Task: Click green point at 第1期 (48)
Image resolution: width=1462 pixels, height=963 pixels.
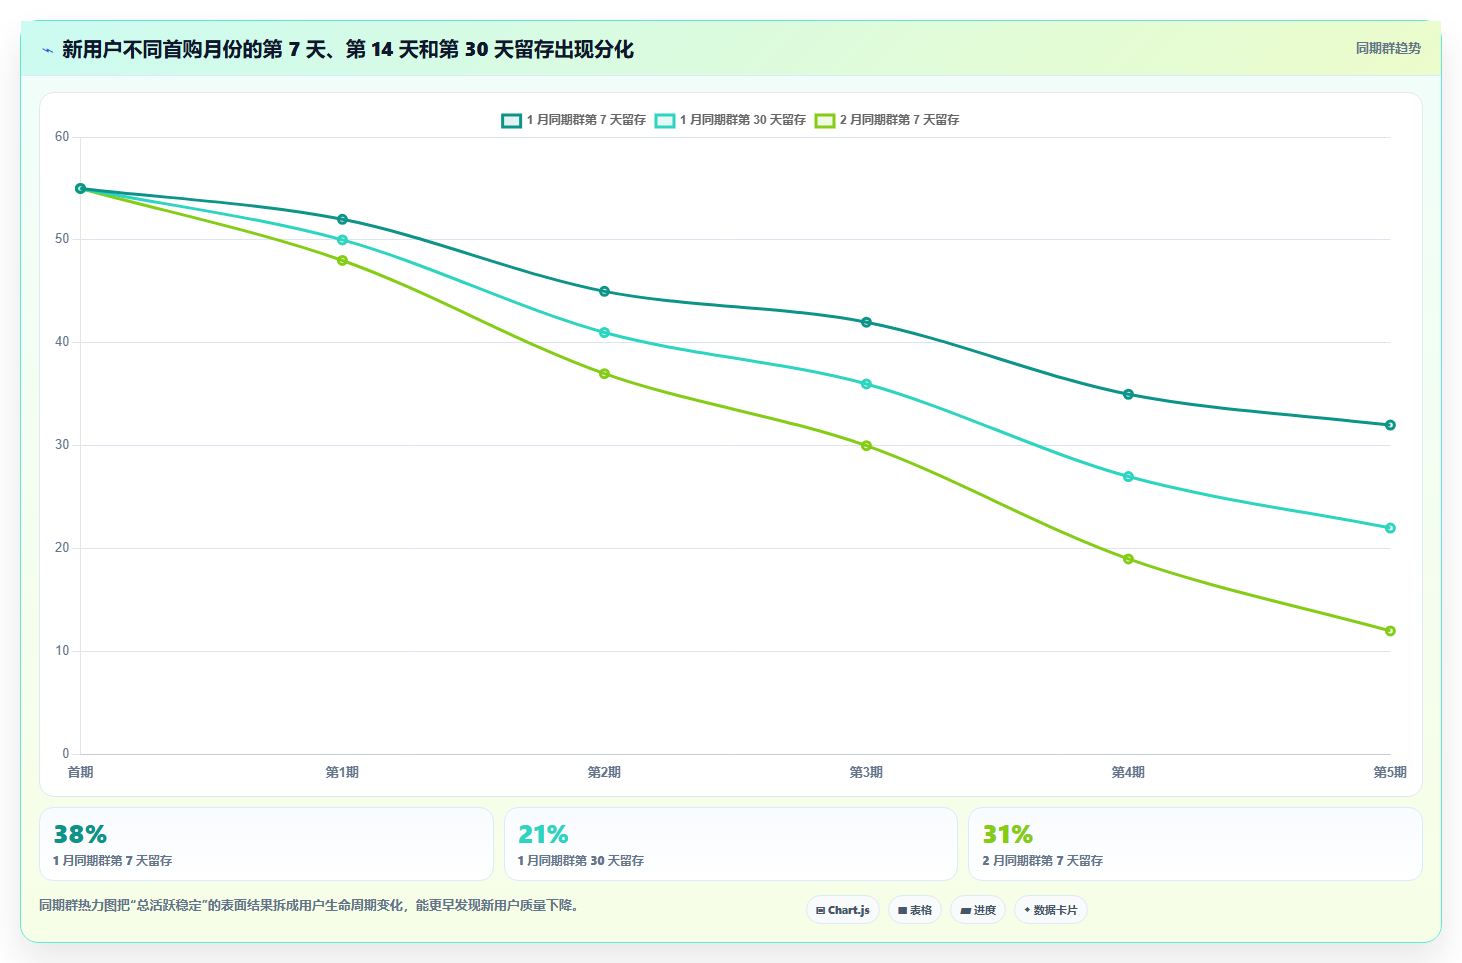Action: (x=342, y=260)
